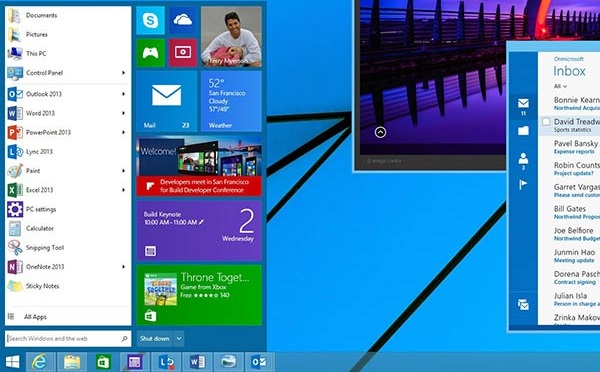Image resolution: width=600 pixels, height=372 pixels.
Task: Open the Calendar app on taskbar
Action: pos(134,362)
